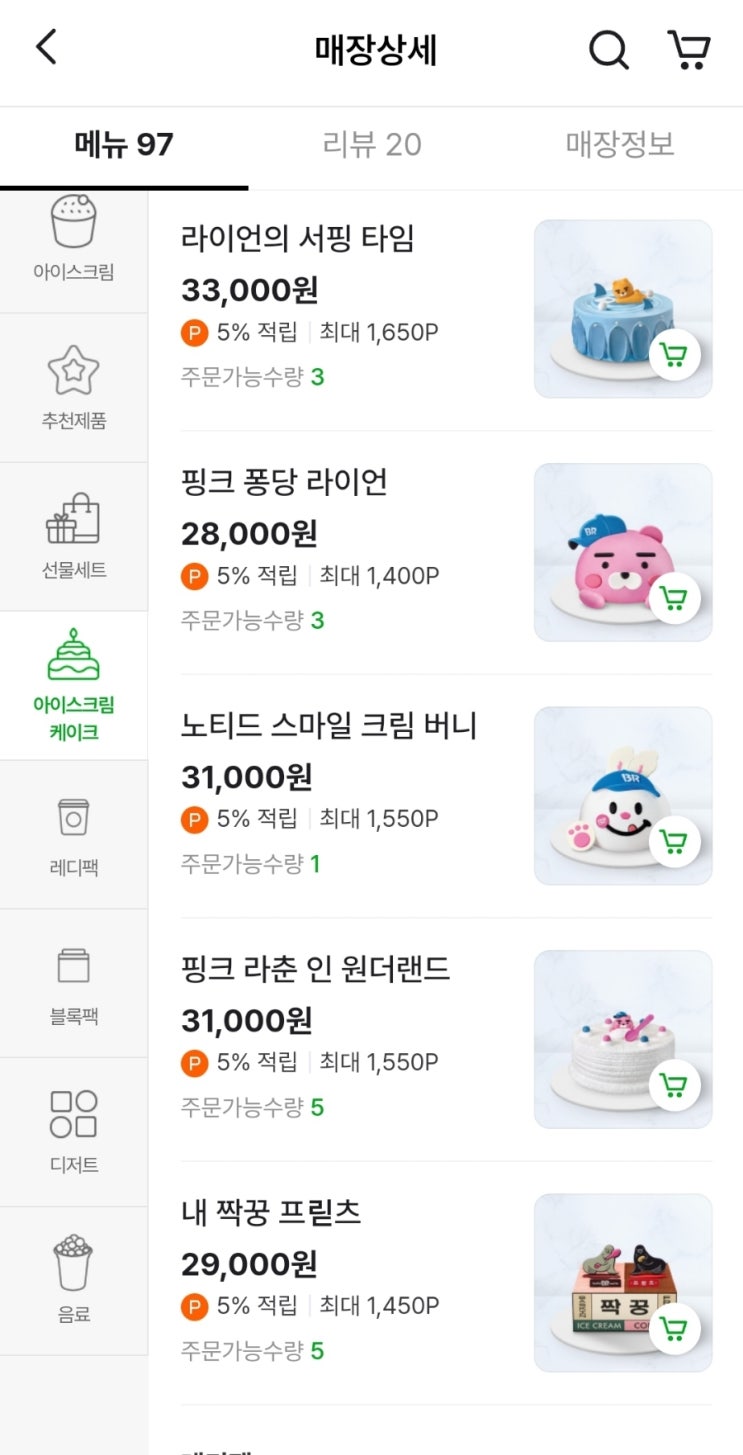
Task: Go to 레디팩 category
Action: pos(74,835)
